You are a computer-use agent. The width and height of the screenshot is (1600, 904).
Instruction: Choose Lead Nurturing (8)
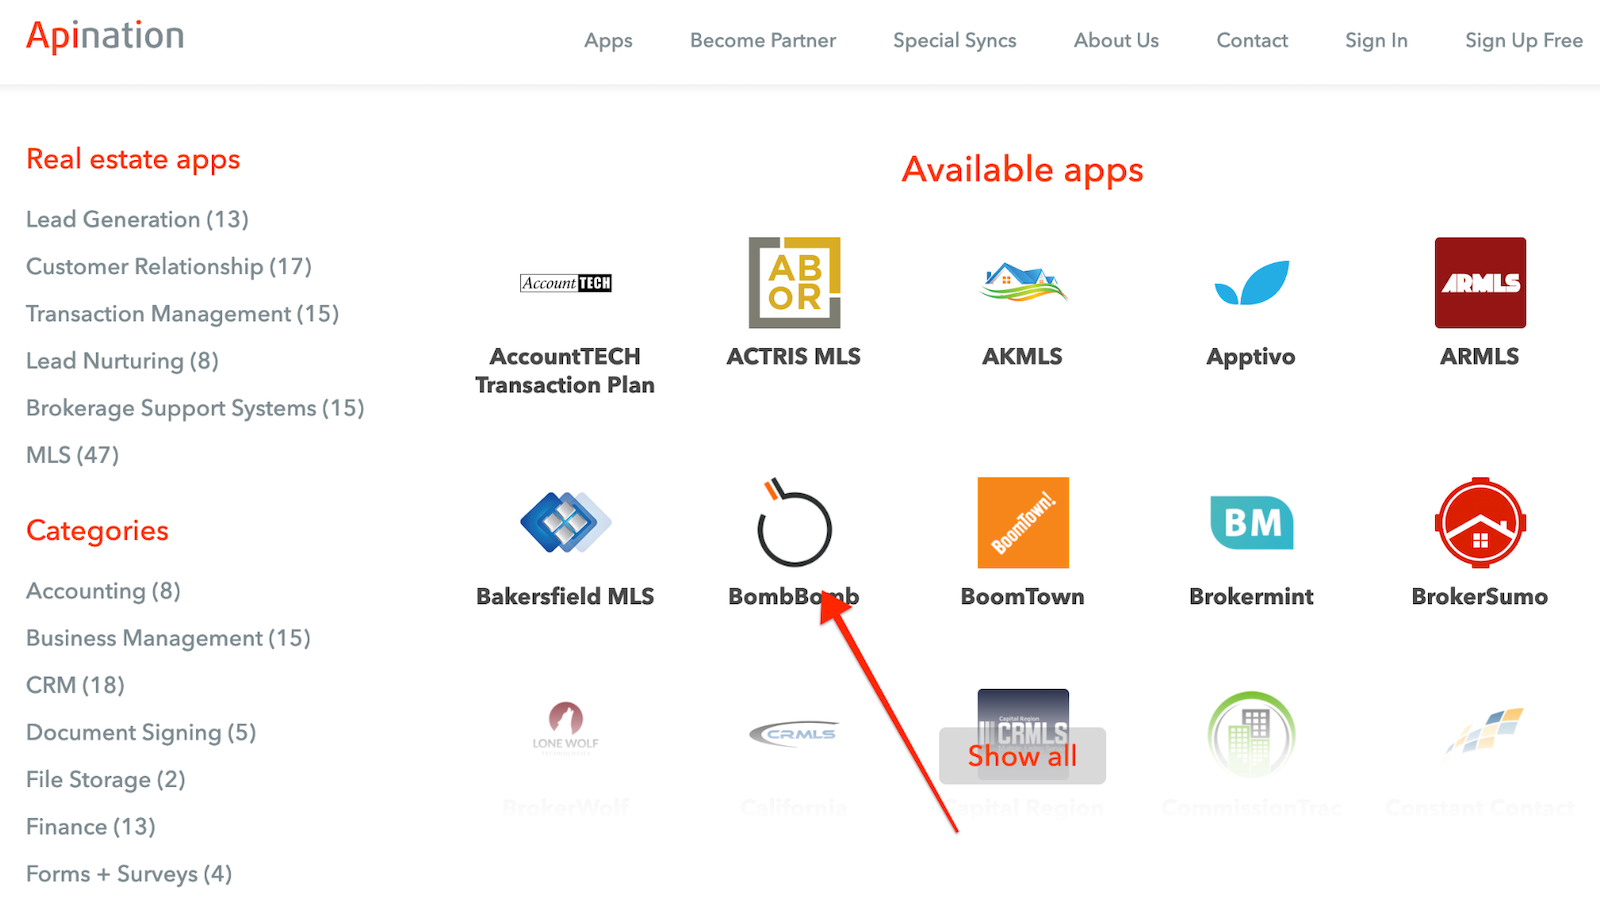pos(122,361)
